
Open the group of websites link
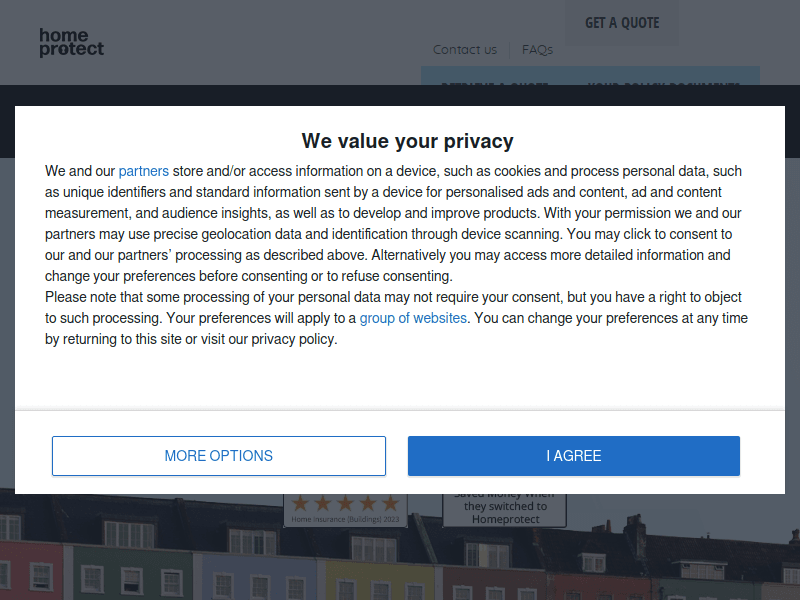point(413,317)
